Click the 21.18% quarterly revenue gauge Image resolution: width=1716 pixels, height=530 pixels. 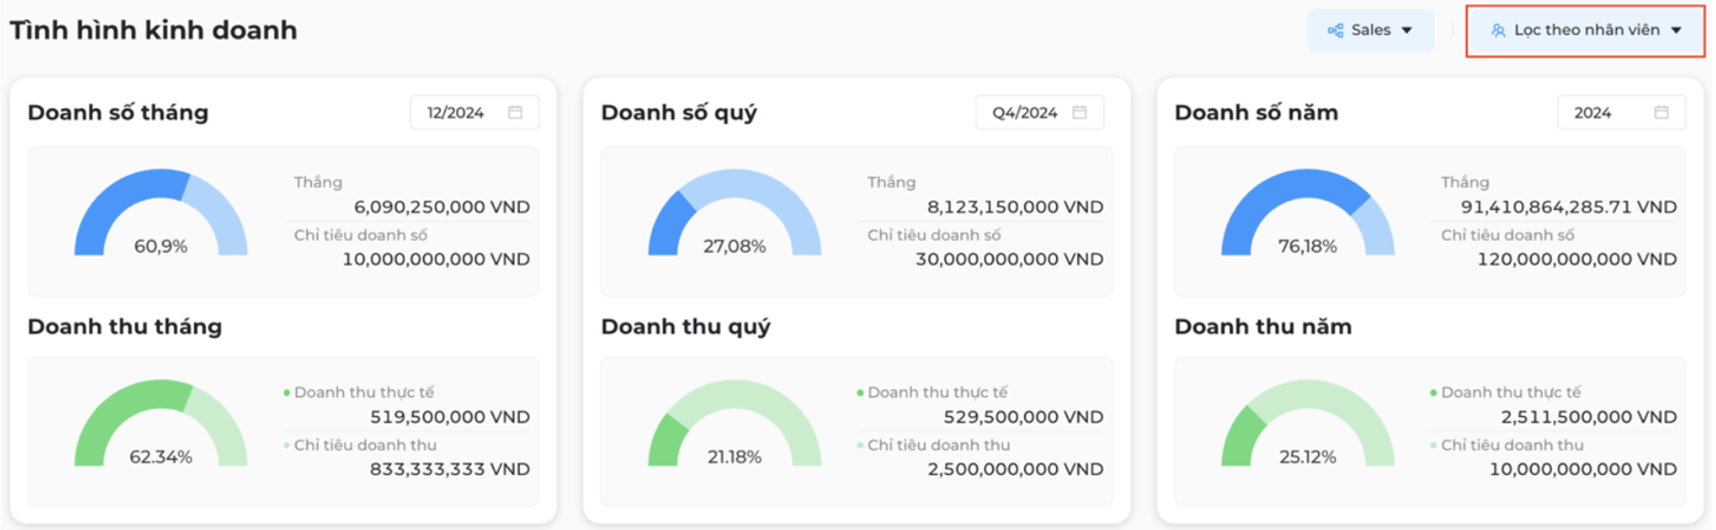[x=735, y=423]
